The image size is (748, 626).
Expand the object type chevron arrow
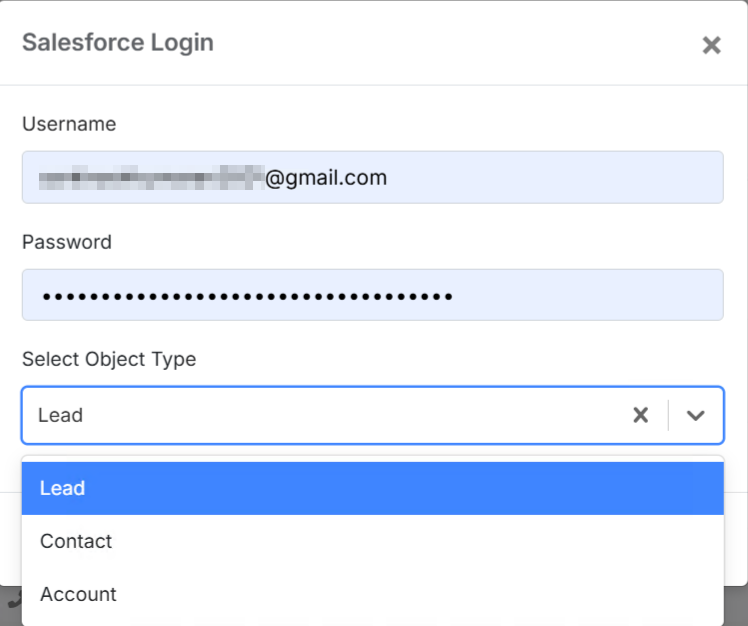tap(696, 415)
